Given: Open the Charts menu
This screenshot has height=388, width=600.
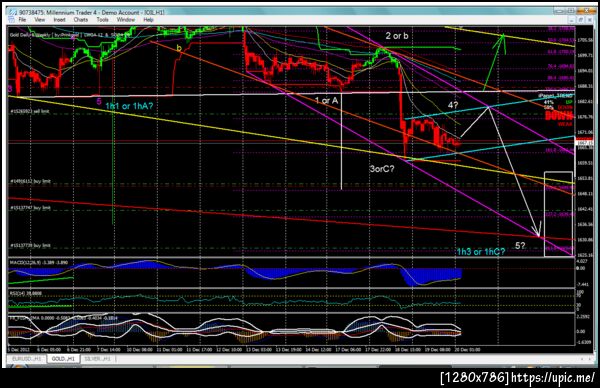Looking at the screenshot, I should (x=81, y=20).
